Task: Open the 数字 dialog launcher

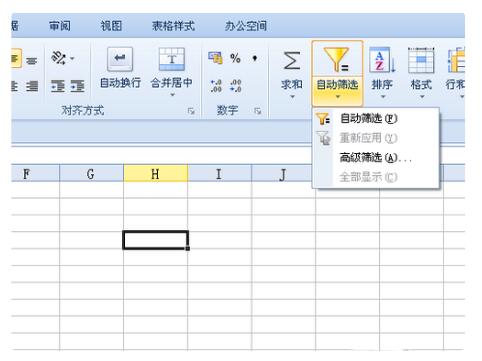Action: click(x=257, y=111)
